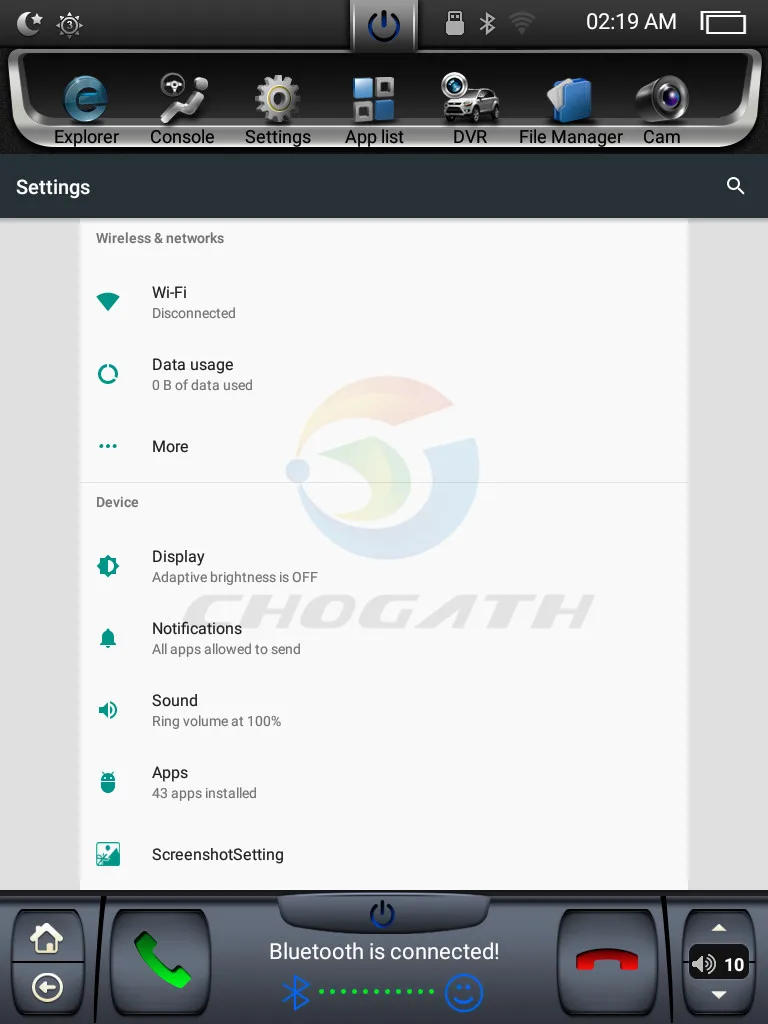The width and height of the screenshot is (768, 1024).
Task: Open recent apps window icon
Action: (723, 23)
